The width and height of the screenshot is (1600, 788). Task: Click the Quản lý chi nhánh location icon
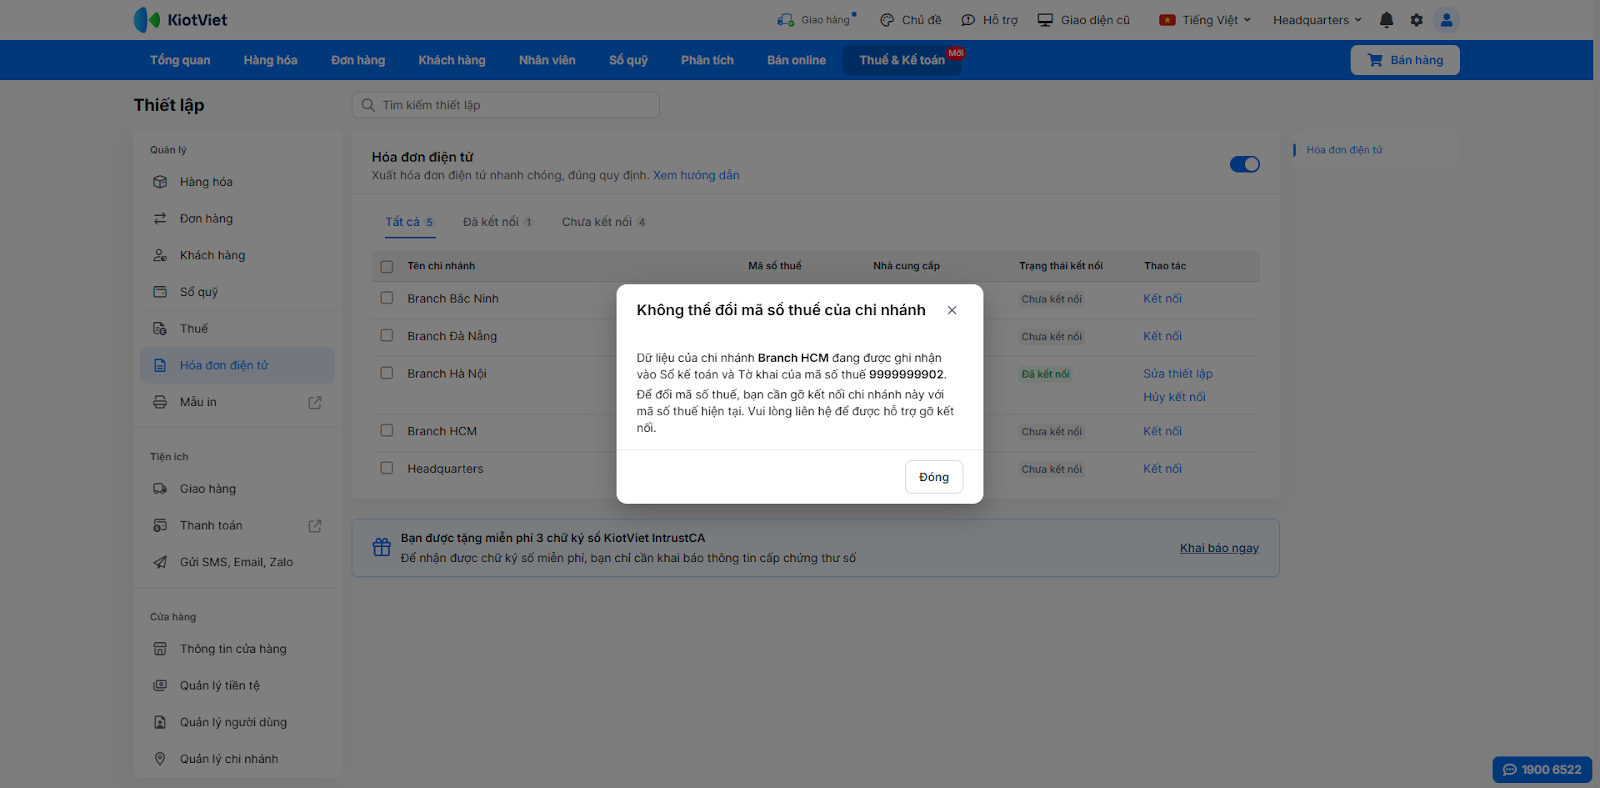(x=160, y=759)
